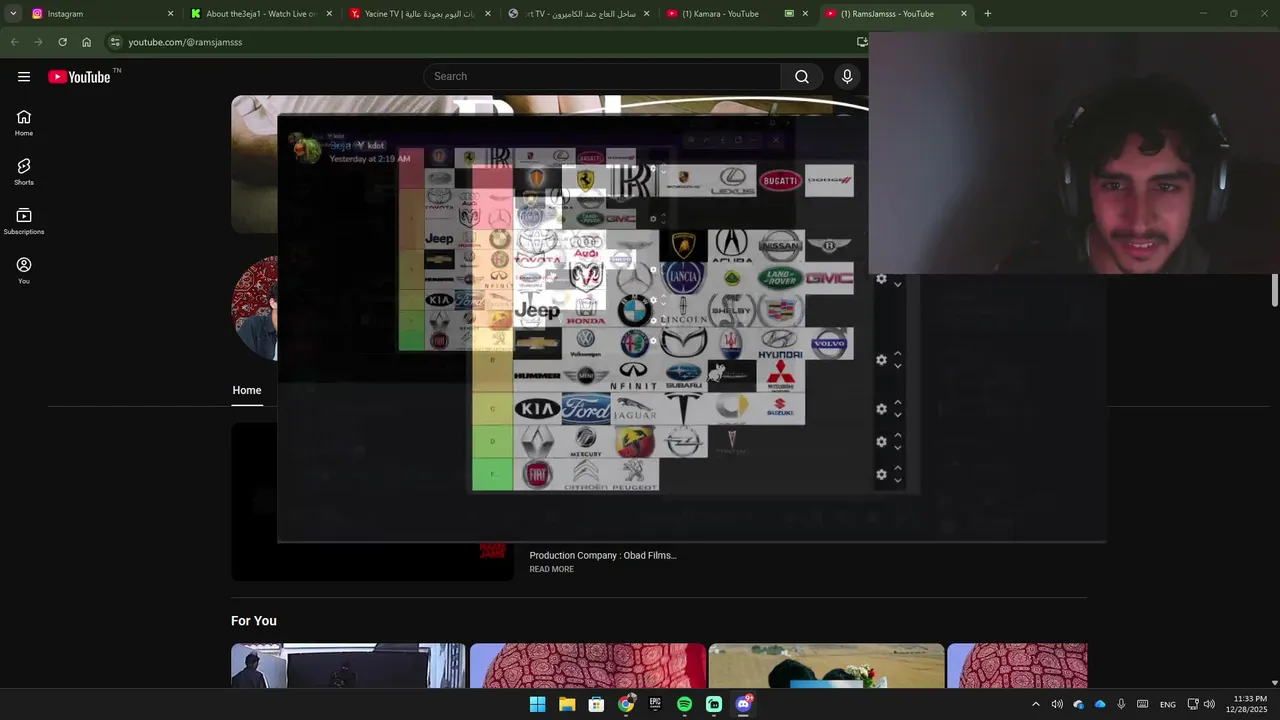Open Shorts in the YouTube sidebar
This screenshot has height=720, width=1280.
point(24,172)
